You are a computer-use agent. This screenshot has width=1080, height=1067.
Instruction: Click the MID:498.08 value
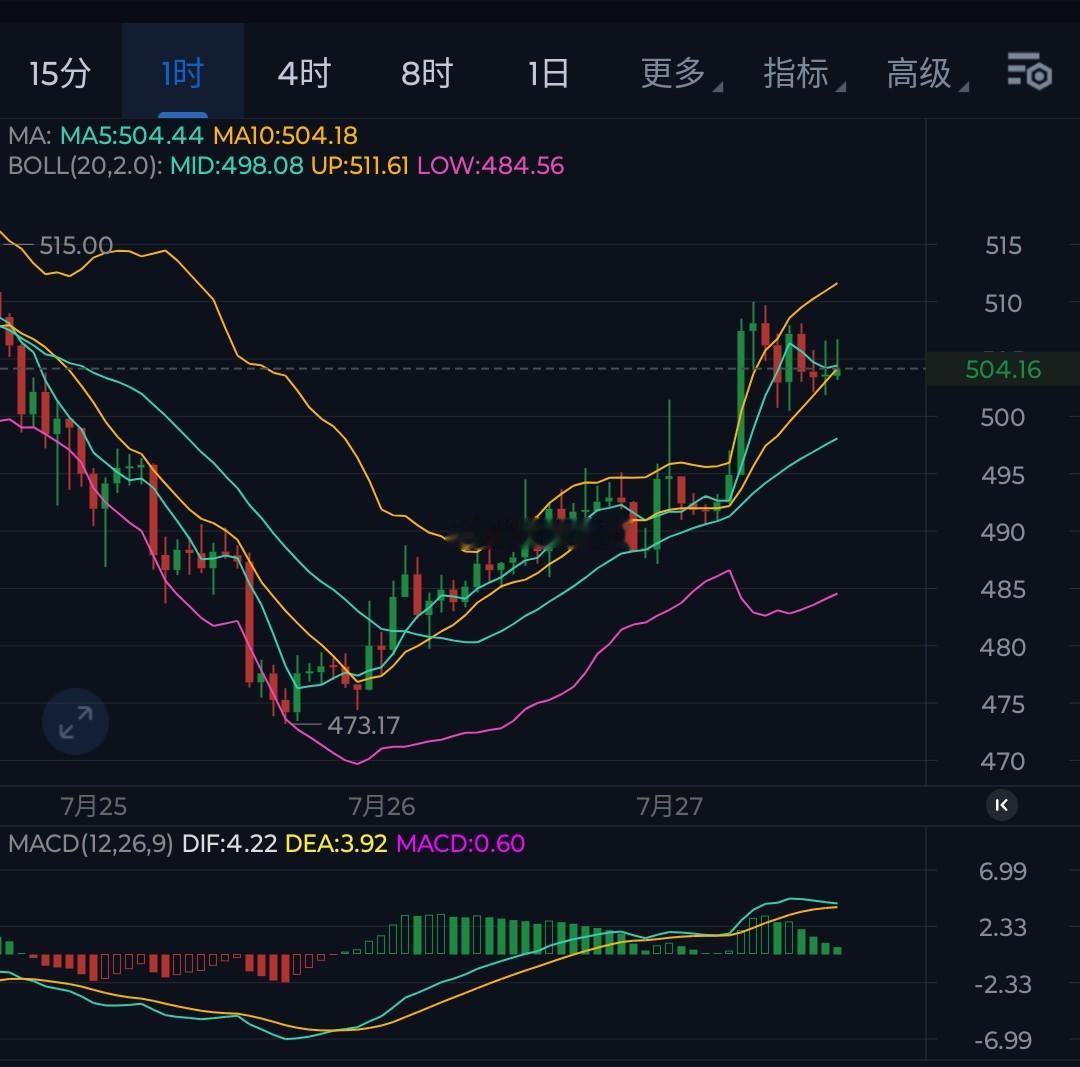[x=236, y=165]
